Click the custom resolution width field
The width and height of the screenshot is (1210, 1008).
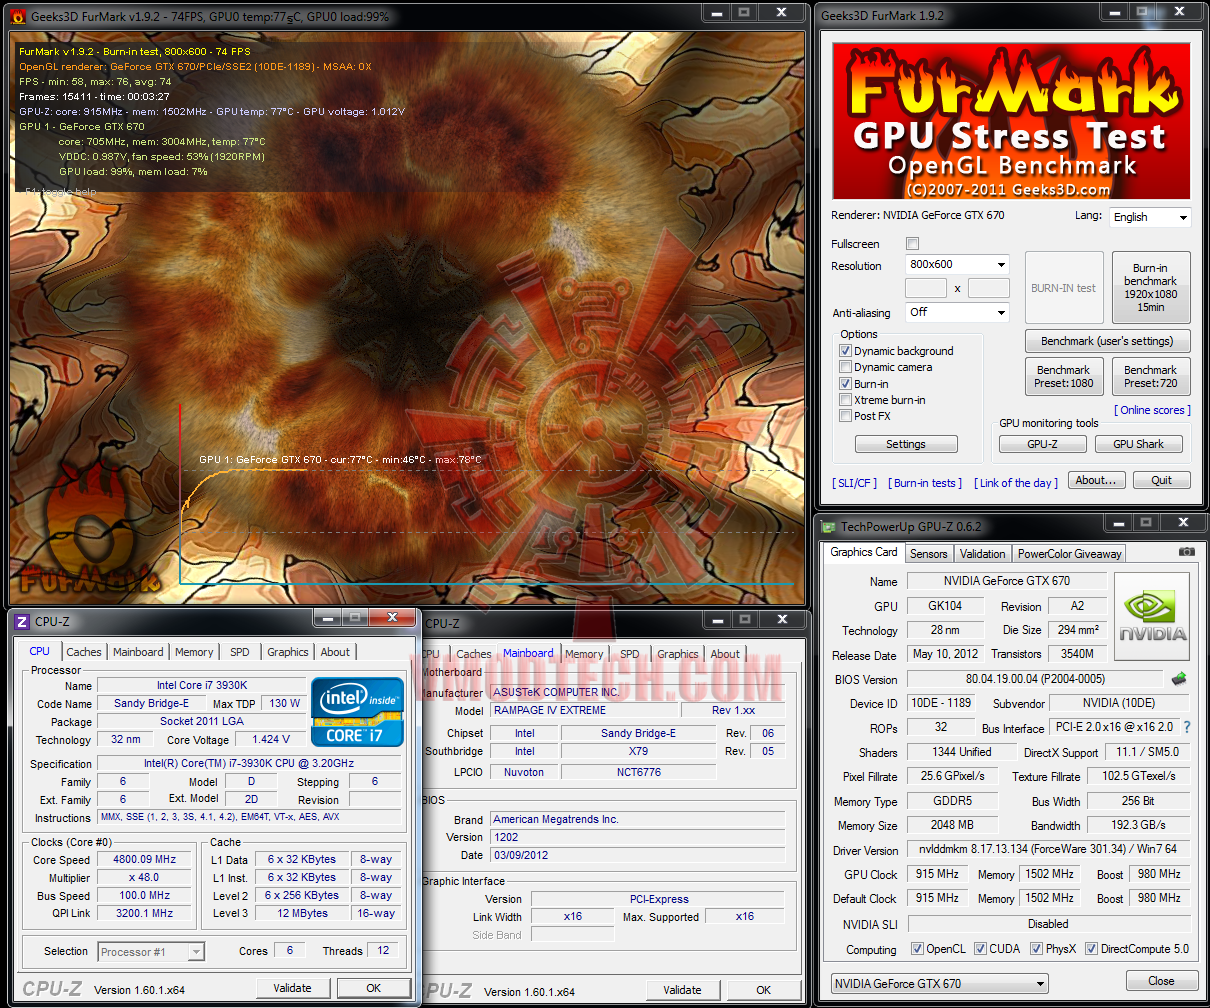click(x=926, y=288)
